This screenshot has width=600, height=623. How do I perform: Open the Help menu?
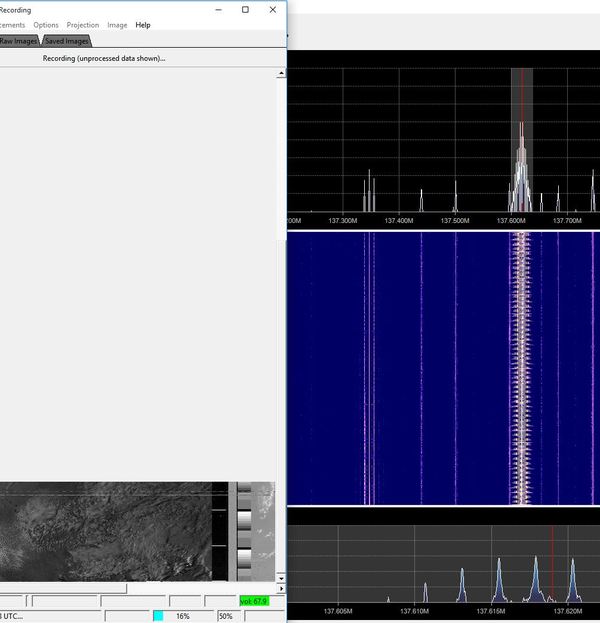[x=143, y=25]
